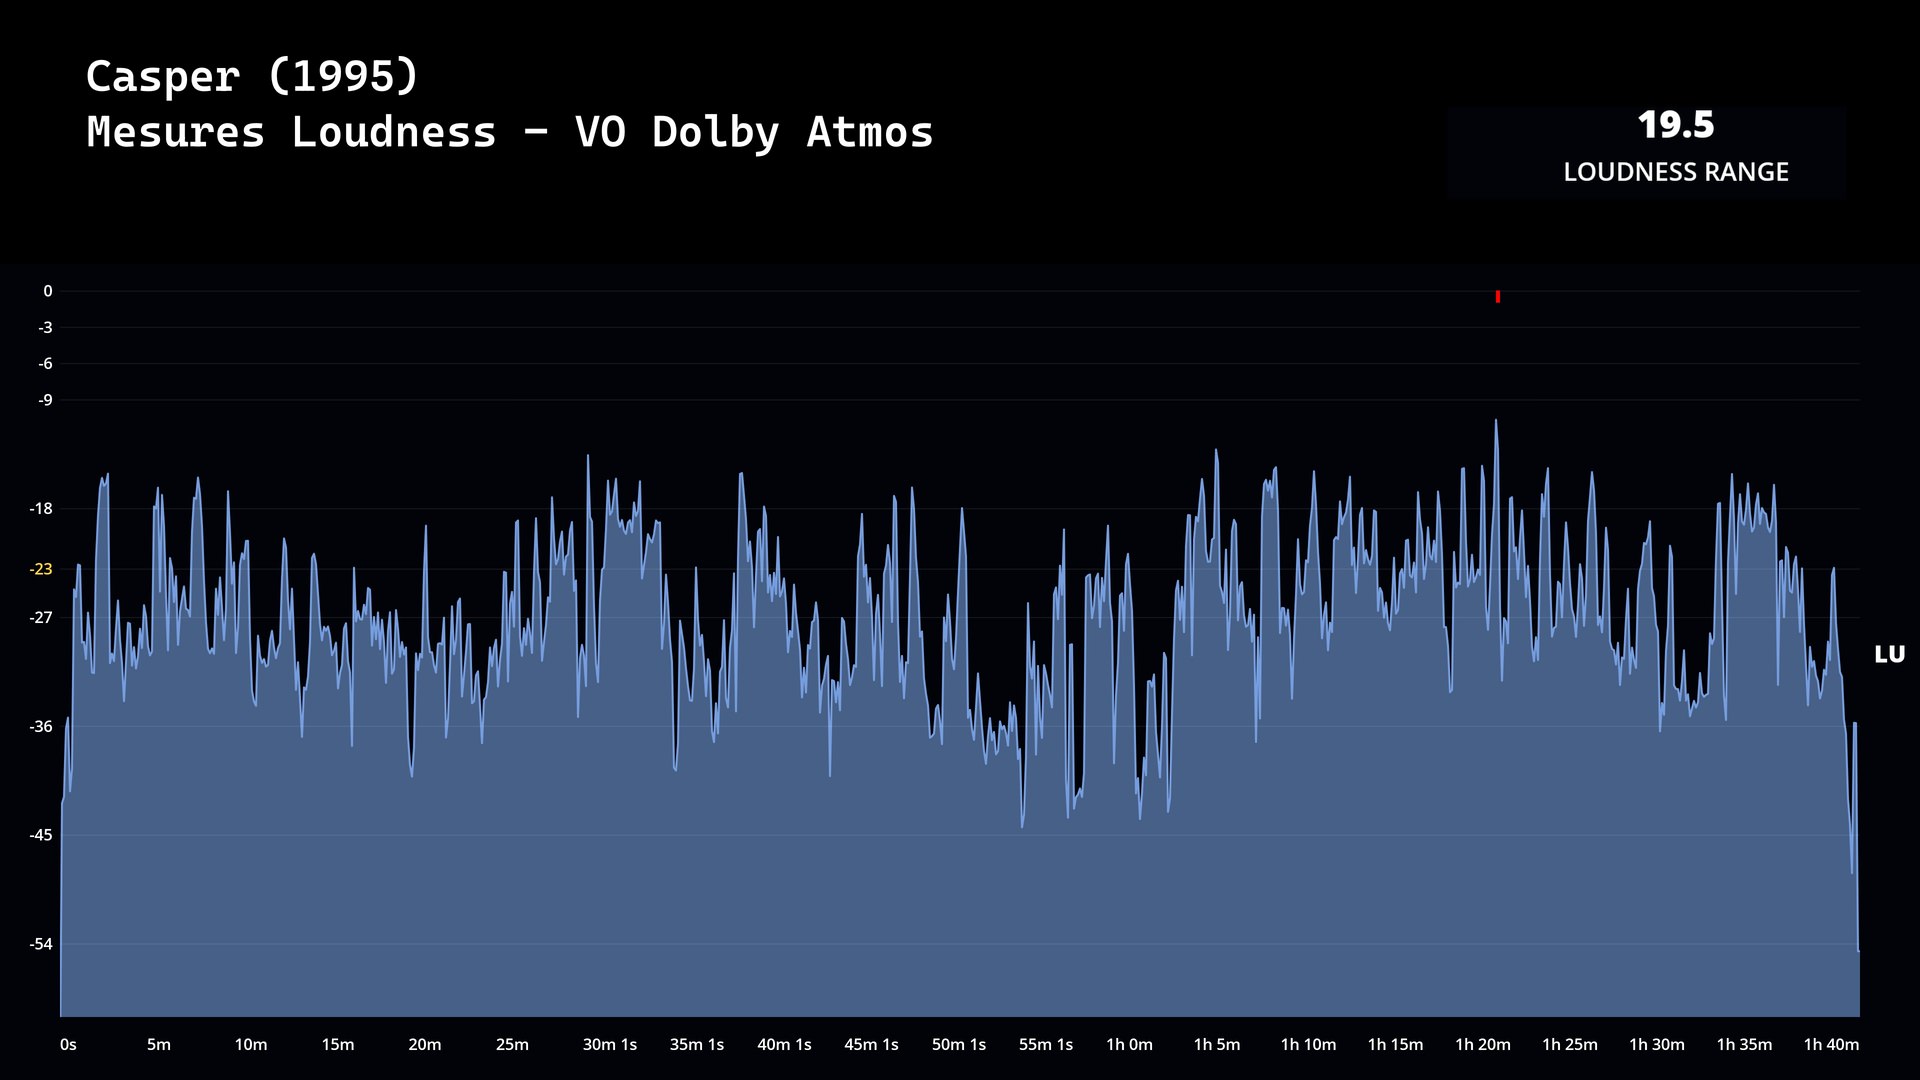The image size is (1920, 1080).
Task: Click the '1h 15m' time axis label
Action: click(1395, 1045)
